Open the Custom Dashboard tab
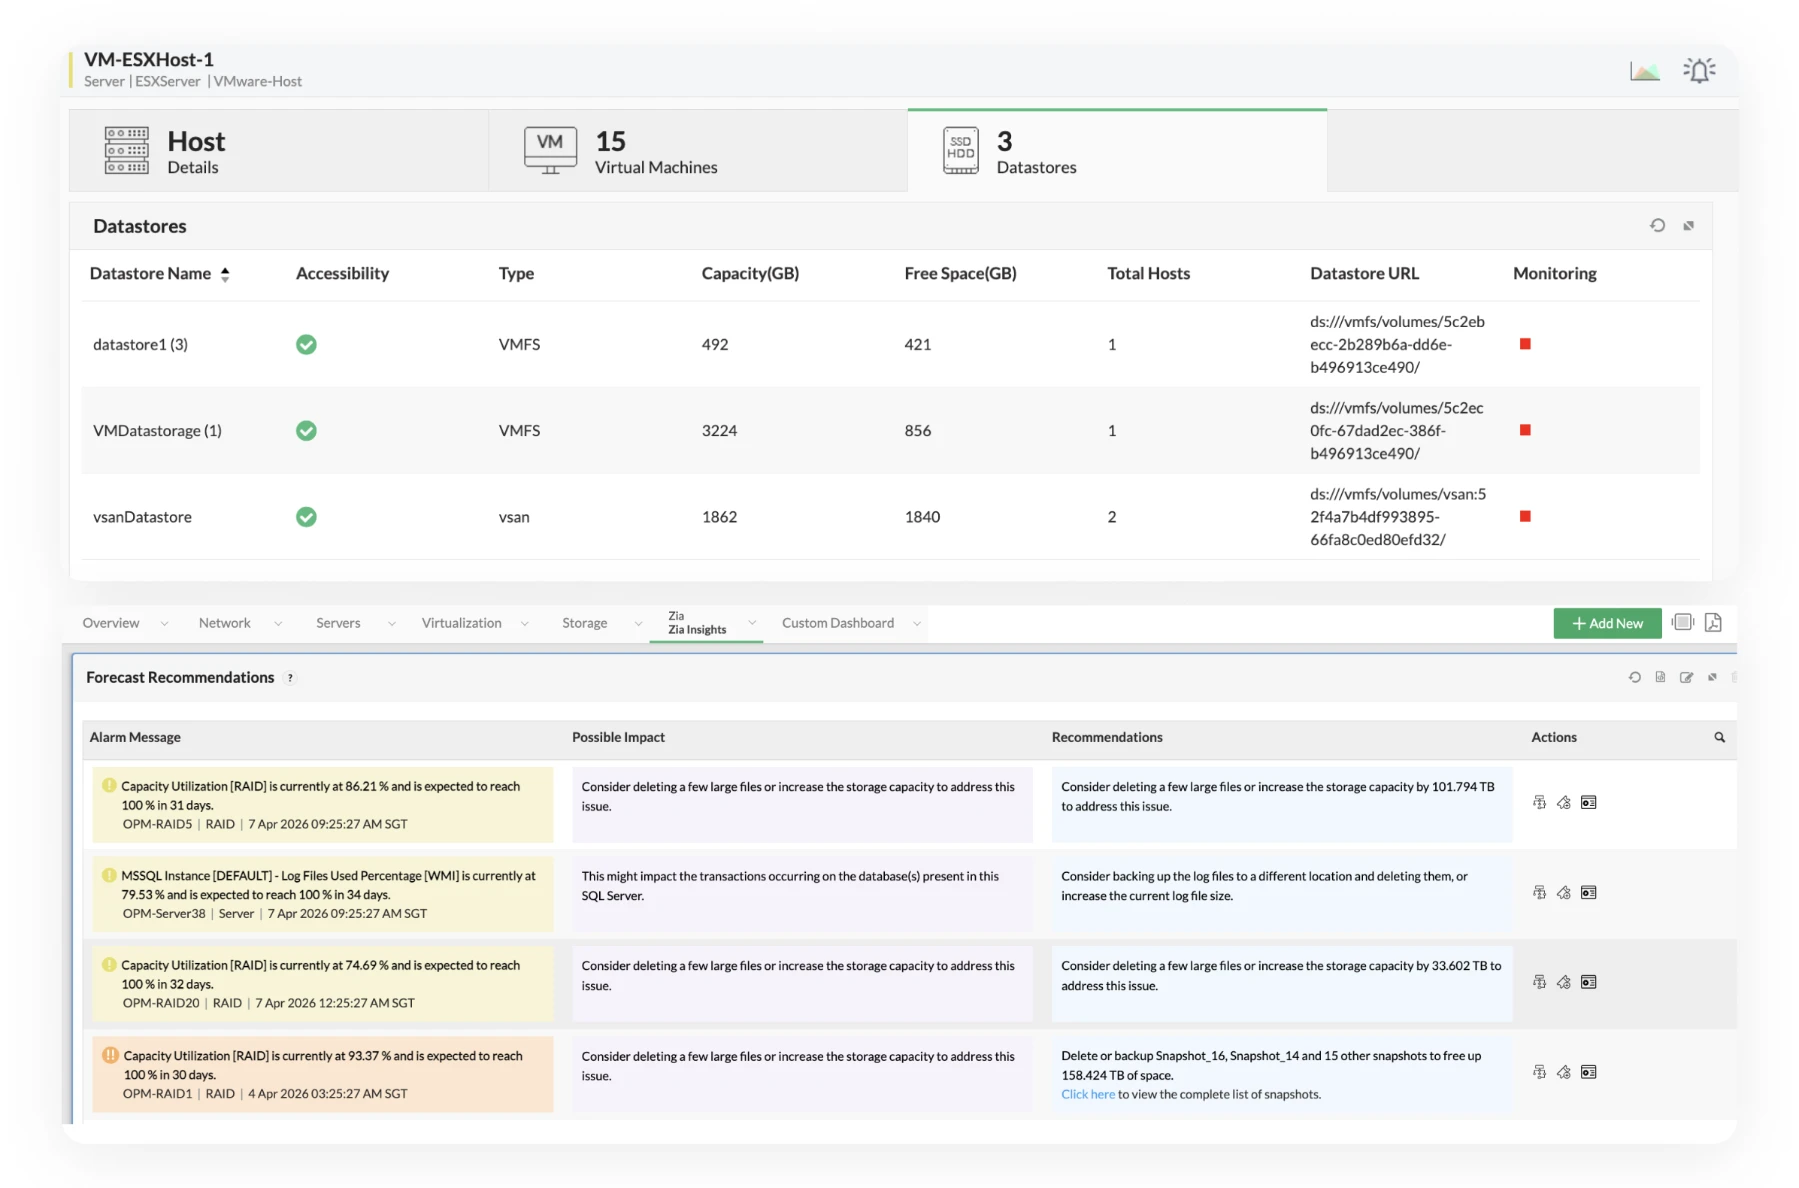This screenshot has height=1188, width=1799. click(838, 623)
